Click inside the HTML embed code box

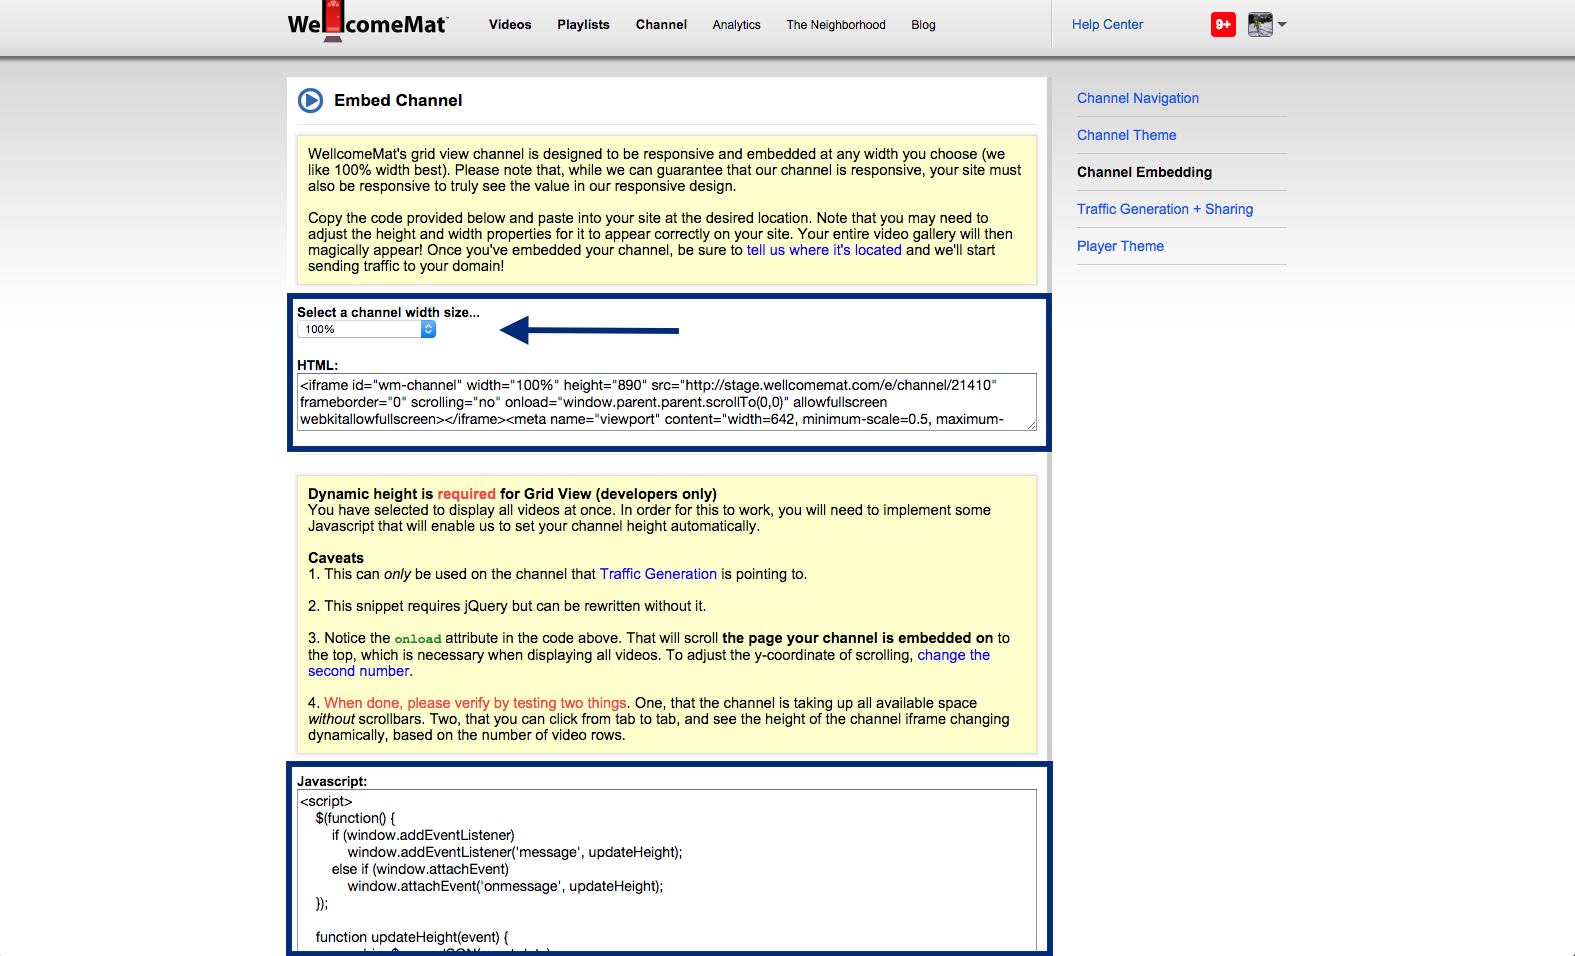tap(666, 402)
